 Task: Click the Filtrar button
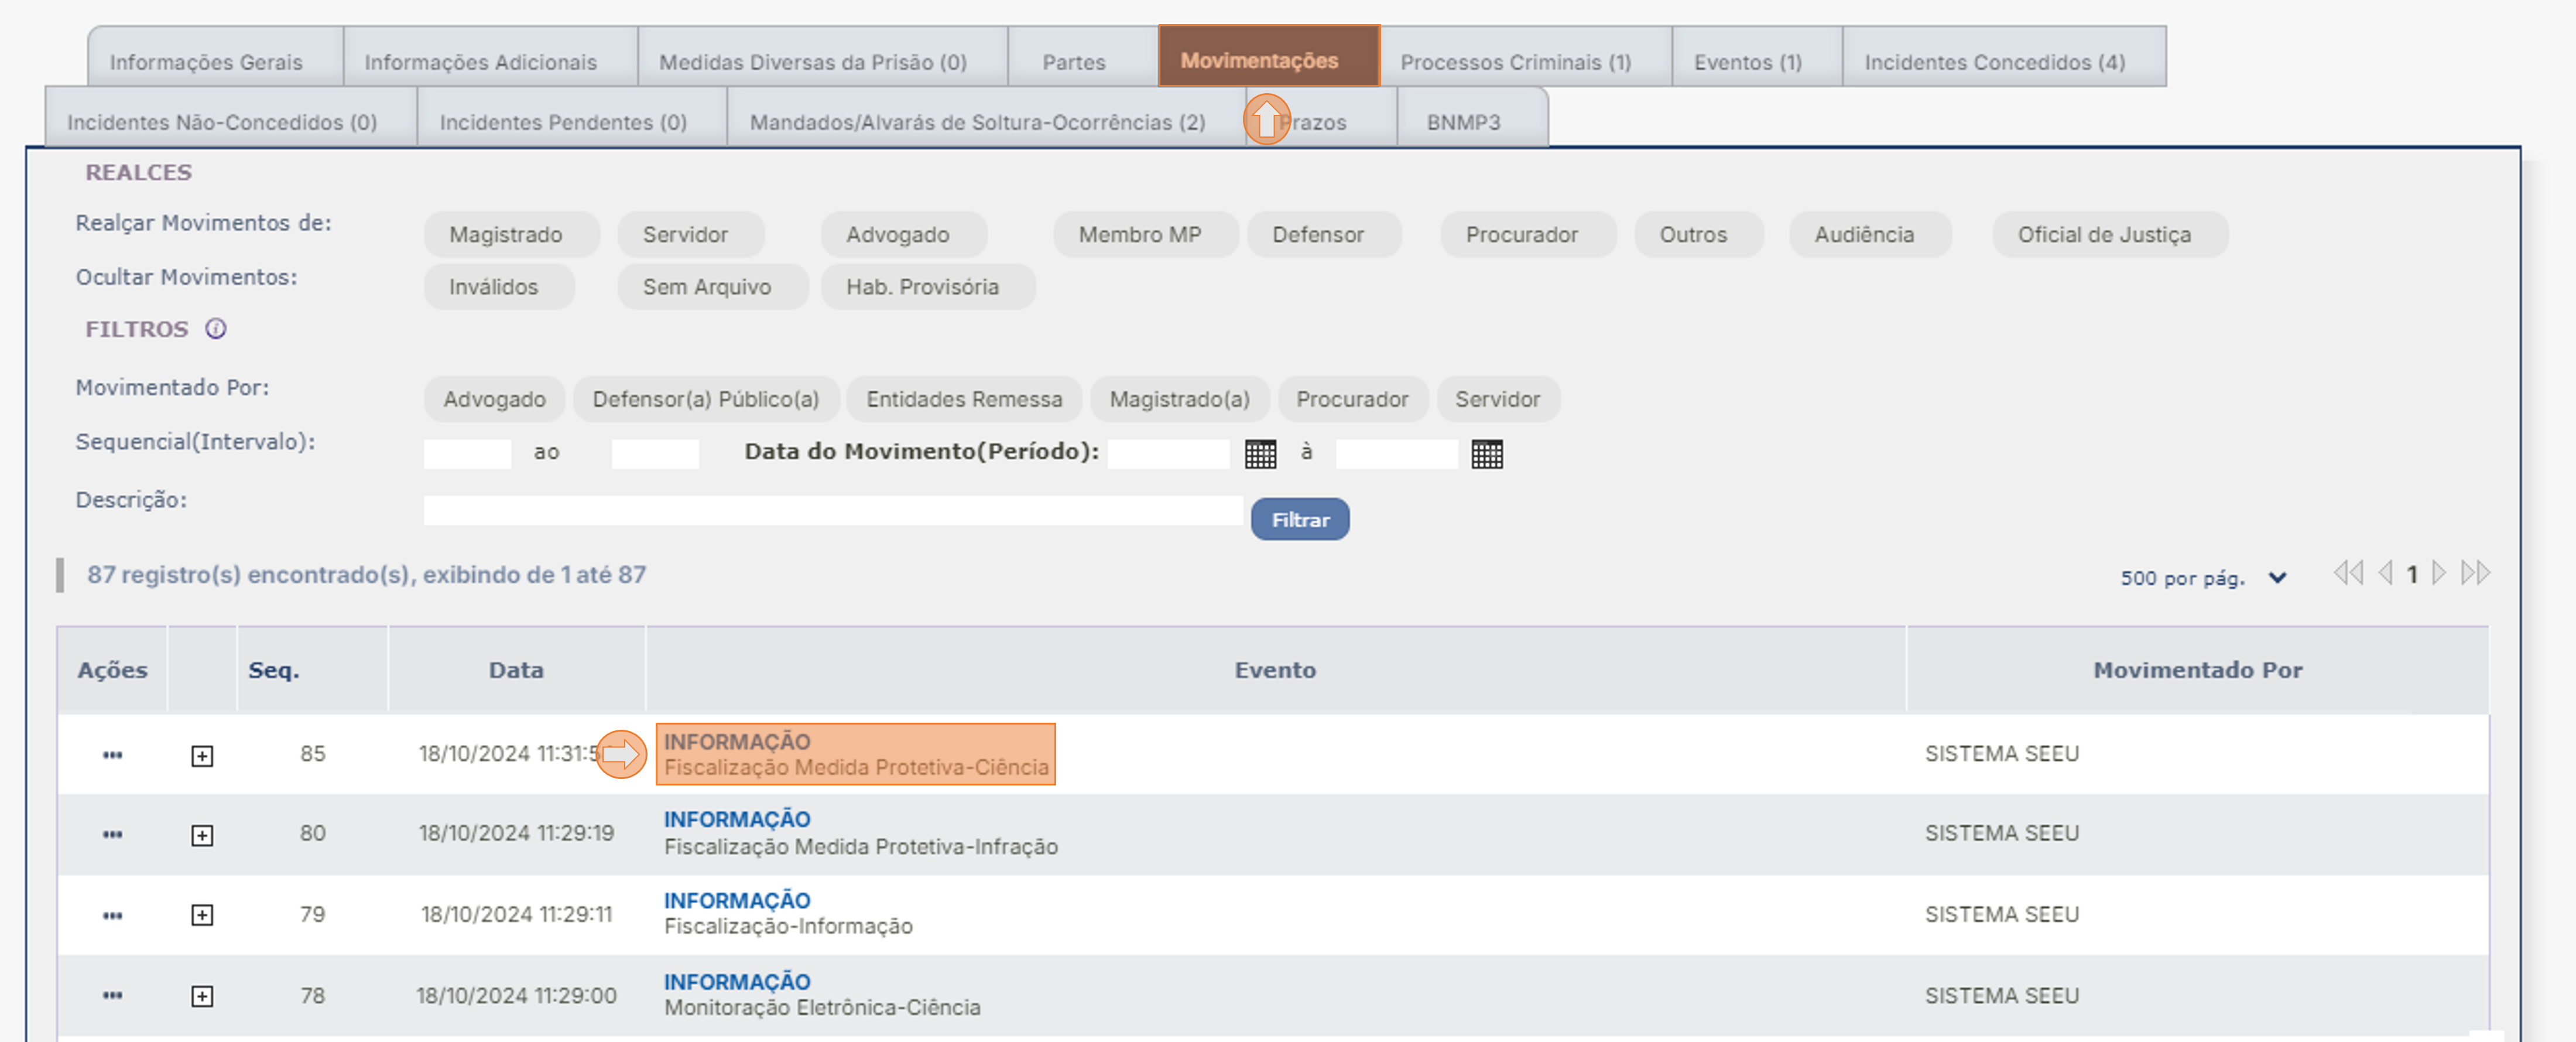(1300, 520)
